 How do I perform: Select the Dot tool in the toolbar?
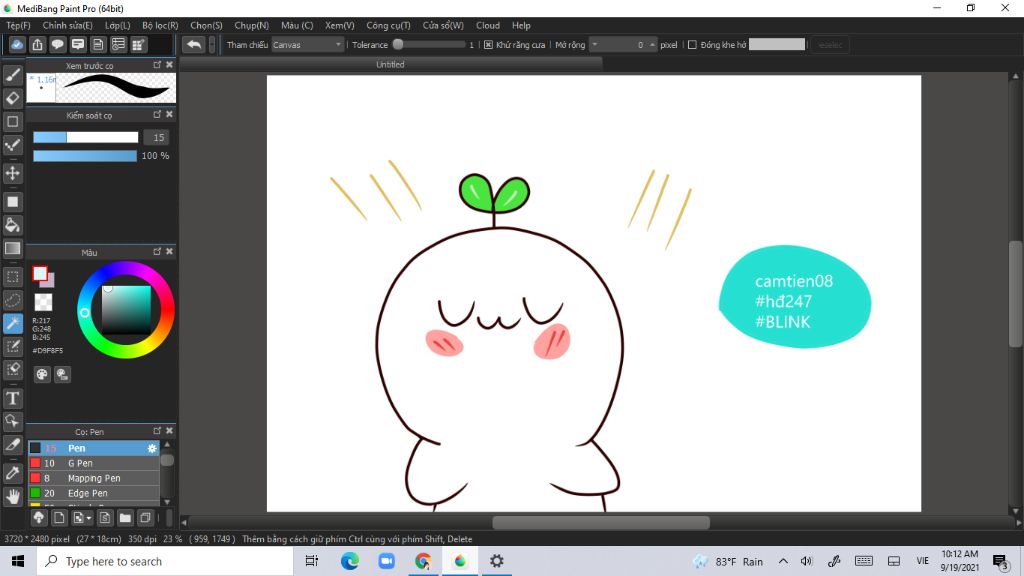pos(12,145)
